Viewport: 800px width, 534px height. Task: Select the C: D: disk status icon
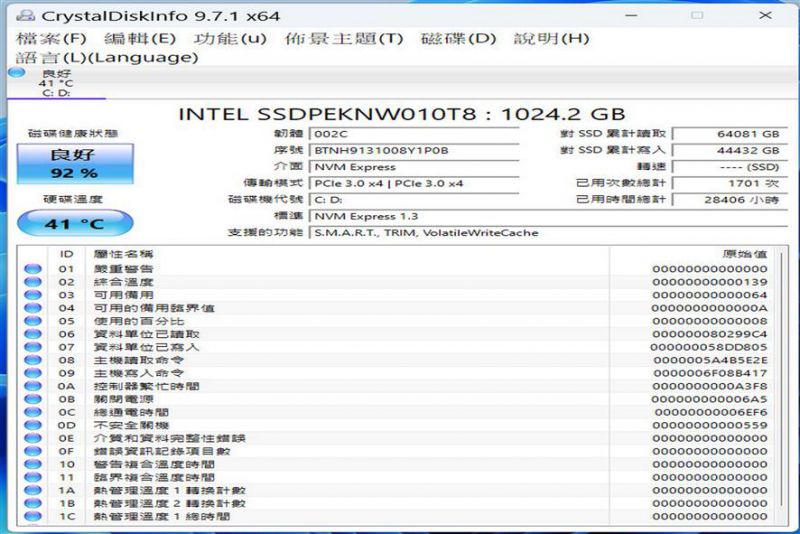(18, 74)
